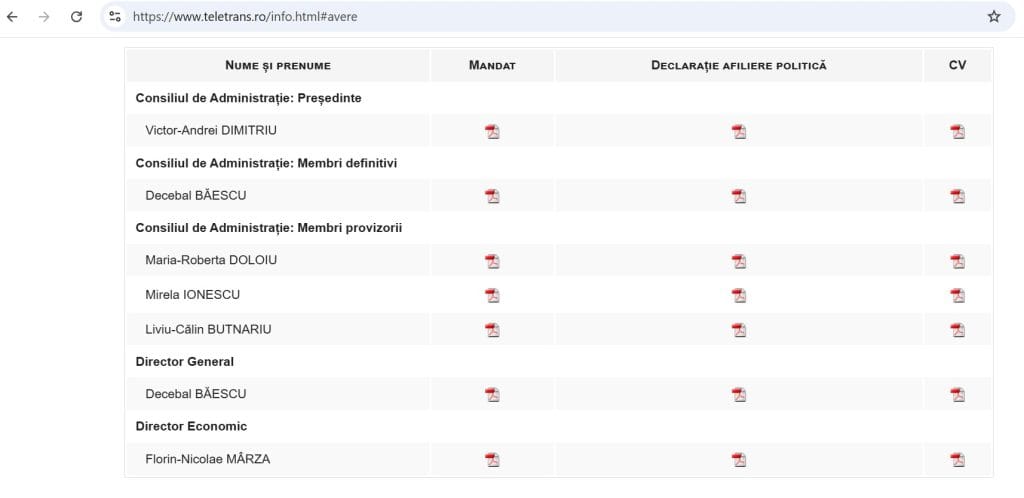View site information in the address bar
The width and height of the screenshot is (1024, 498).
(116, 17)
